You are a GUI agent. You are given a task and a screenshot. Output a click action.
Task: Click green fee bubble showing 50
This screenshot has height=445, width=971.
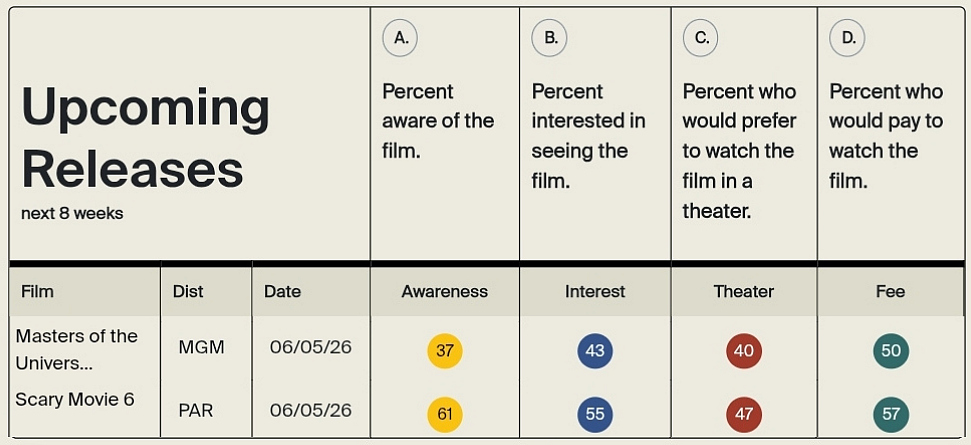click(x=891, y=351)
